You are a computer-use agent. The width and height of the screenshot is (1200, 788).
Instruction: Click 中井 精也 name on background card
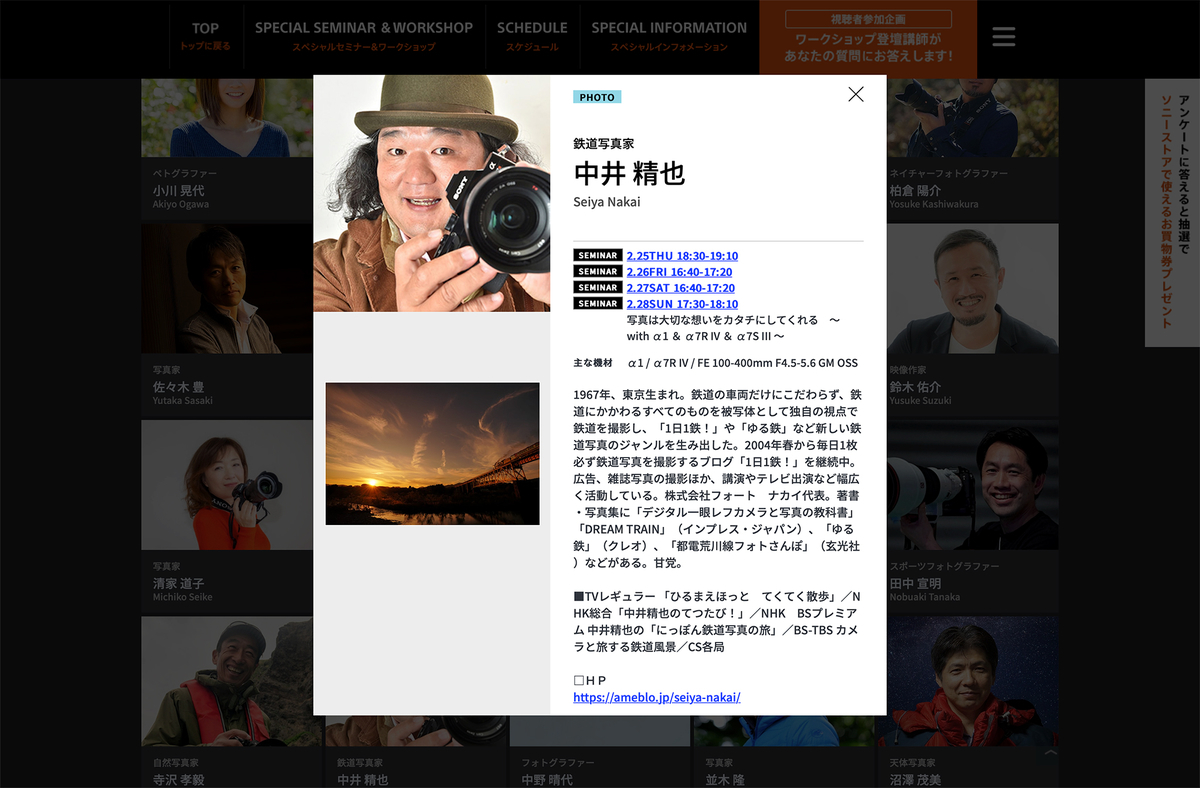(x=362, y=780)
